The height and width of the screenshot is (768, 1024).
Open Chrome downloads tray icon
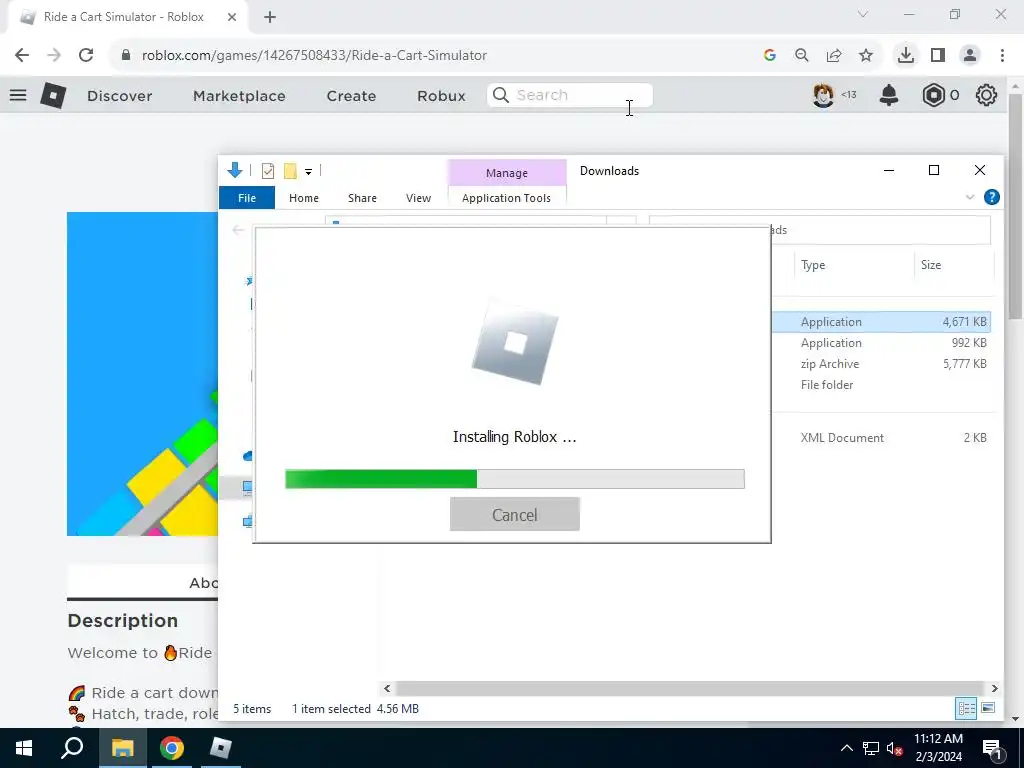(906, 56)
